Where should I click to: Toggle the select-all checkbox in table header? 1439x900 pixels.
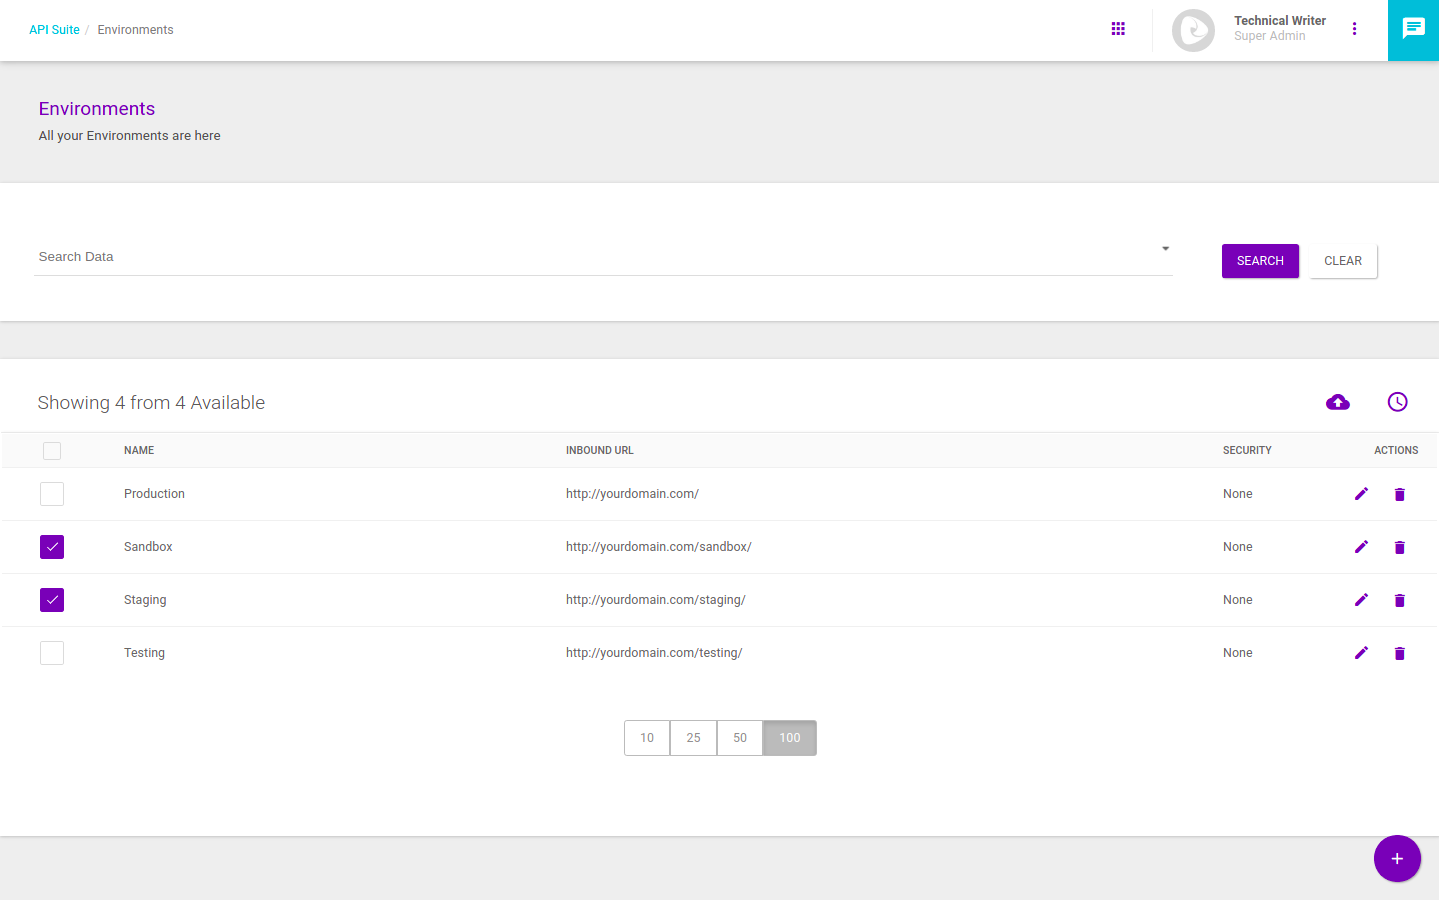[x=51, y=451]
